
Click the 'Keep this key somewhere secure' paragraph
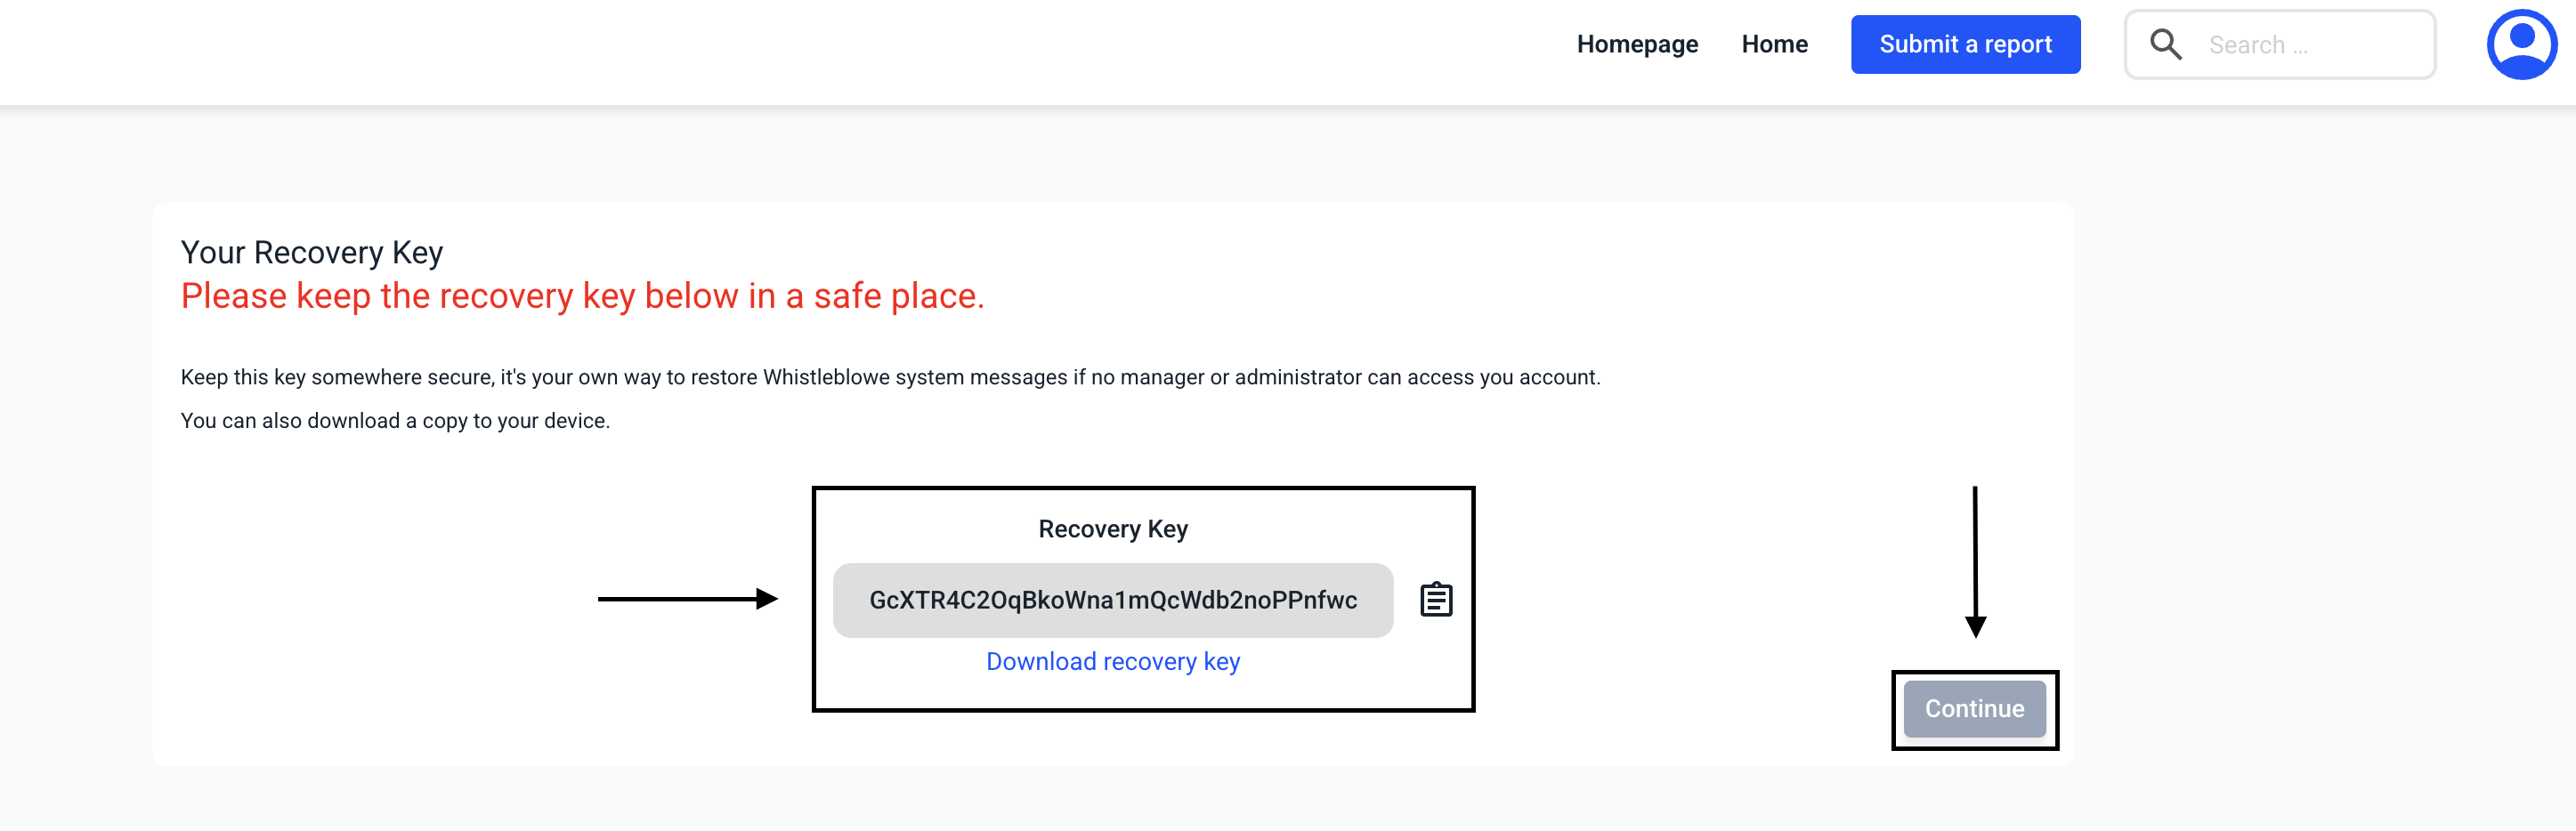pos(890,378)
